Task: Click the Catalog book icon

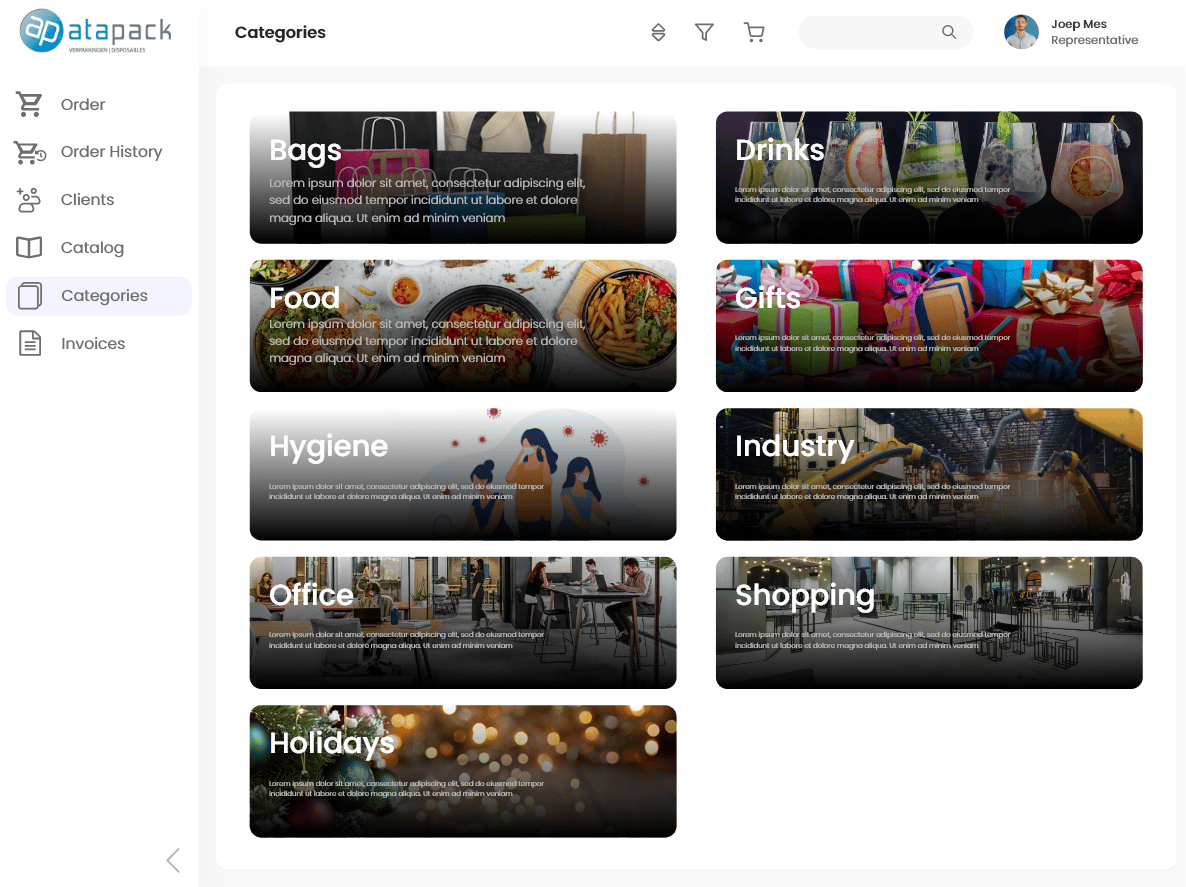Action: click(x=29, y=248)
